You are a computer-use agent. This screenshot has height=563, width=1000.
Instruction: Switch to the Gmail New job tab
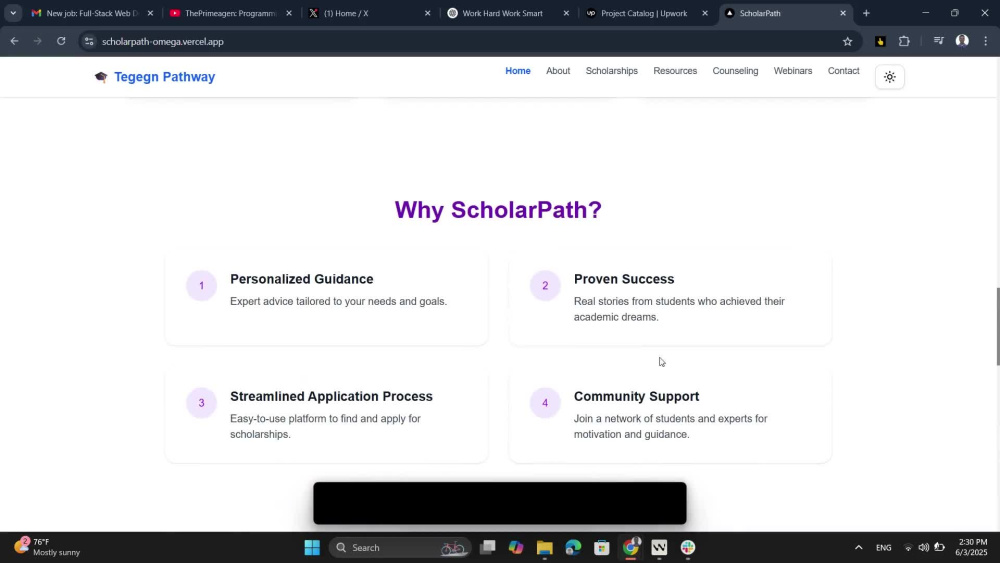[x=92, y=13]
